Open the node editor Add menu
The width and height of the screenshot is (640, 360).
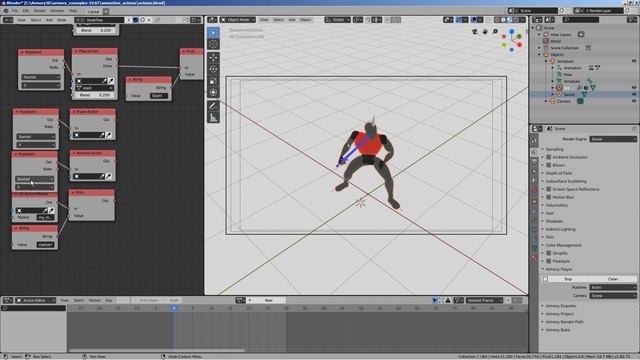(x=49, y=20)
